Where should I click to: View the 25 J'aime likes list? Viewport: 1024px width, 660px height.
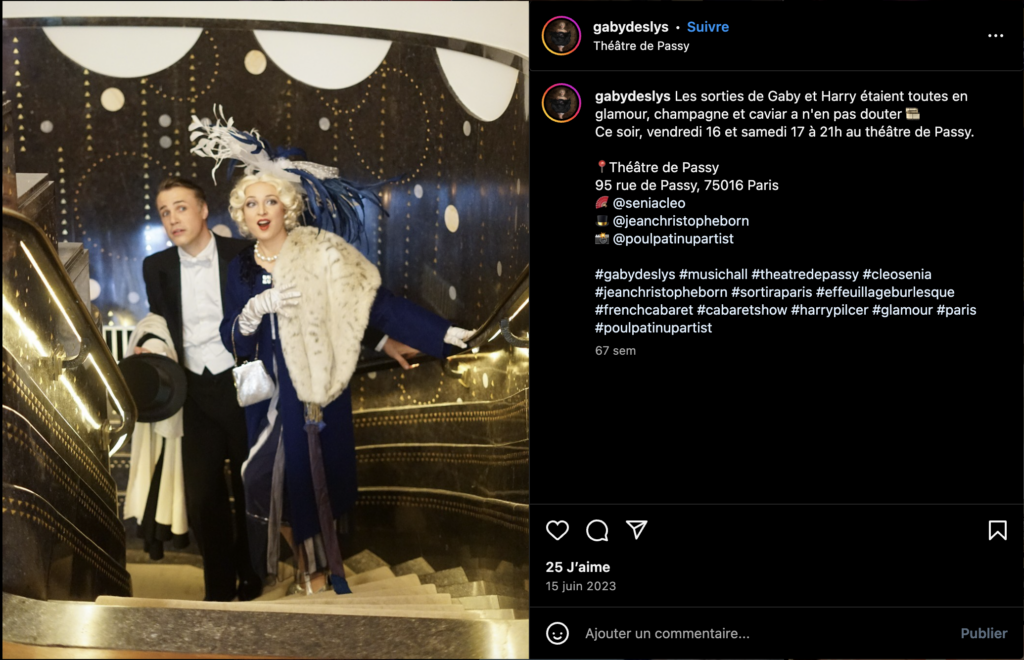tap(578, 567)
